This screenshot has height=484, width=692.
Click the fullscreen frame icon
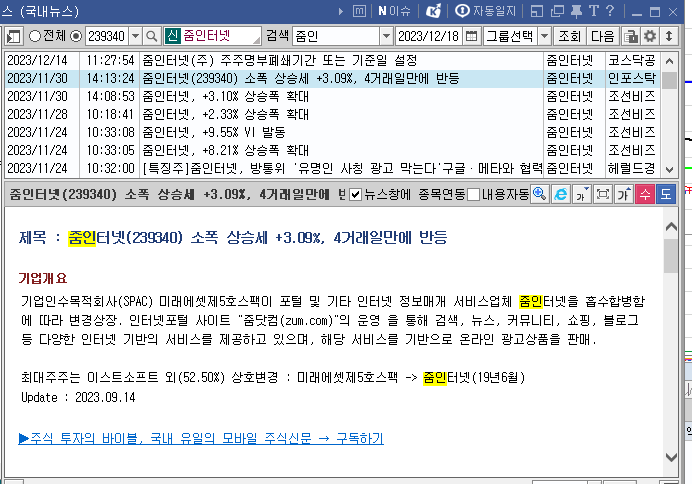(x=603, y=194)
